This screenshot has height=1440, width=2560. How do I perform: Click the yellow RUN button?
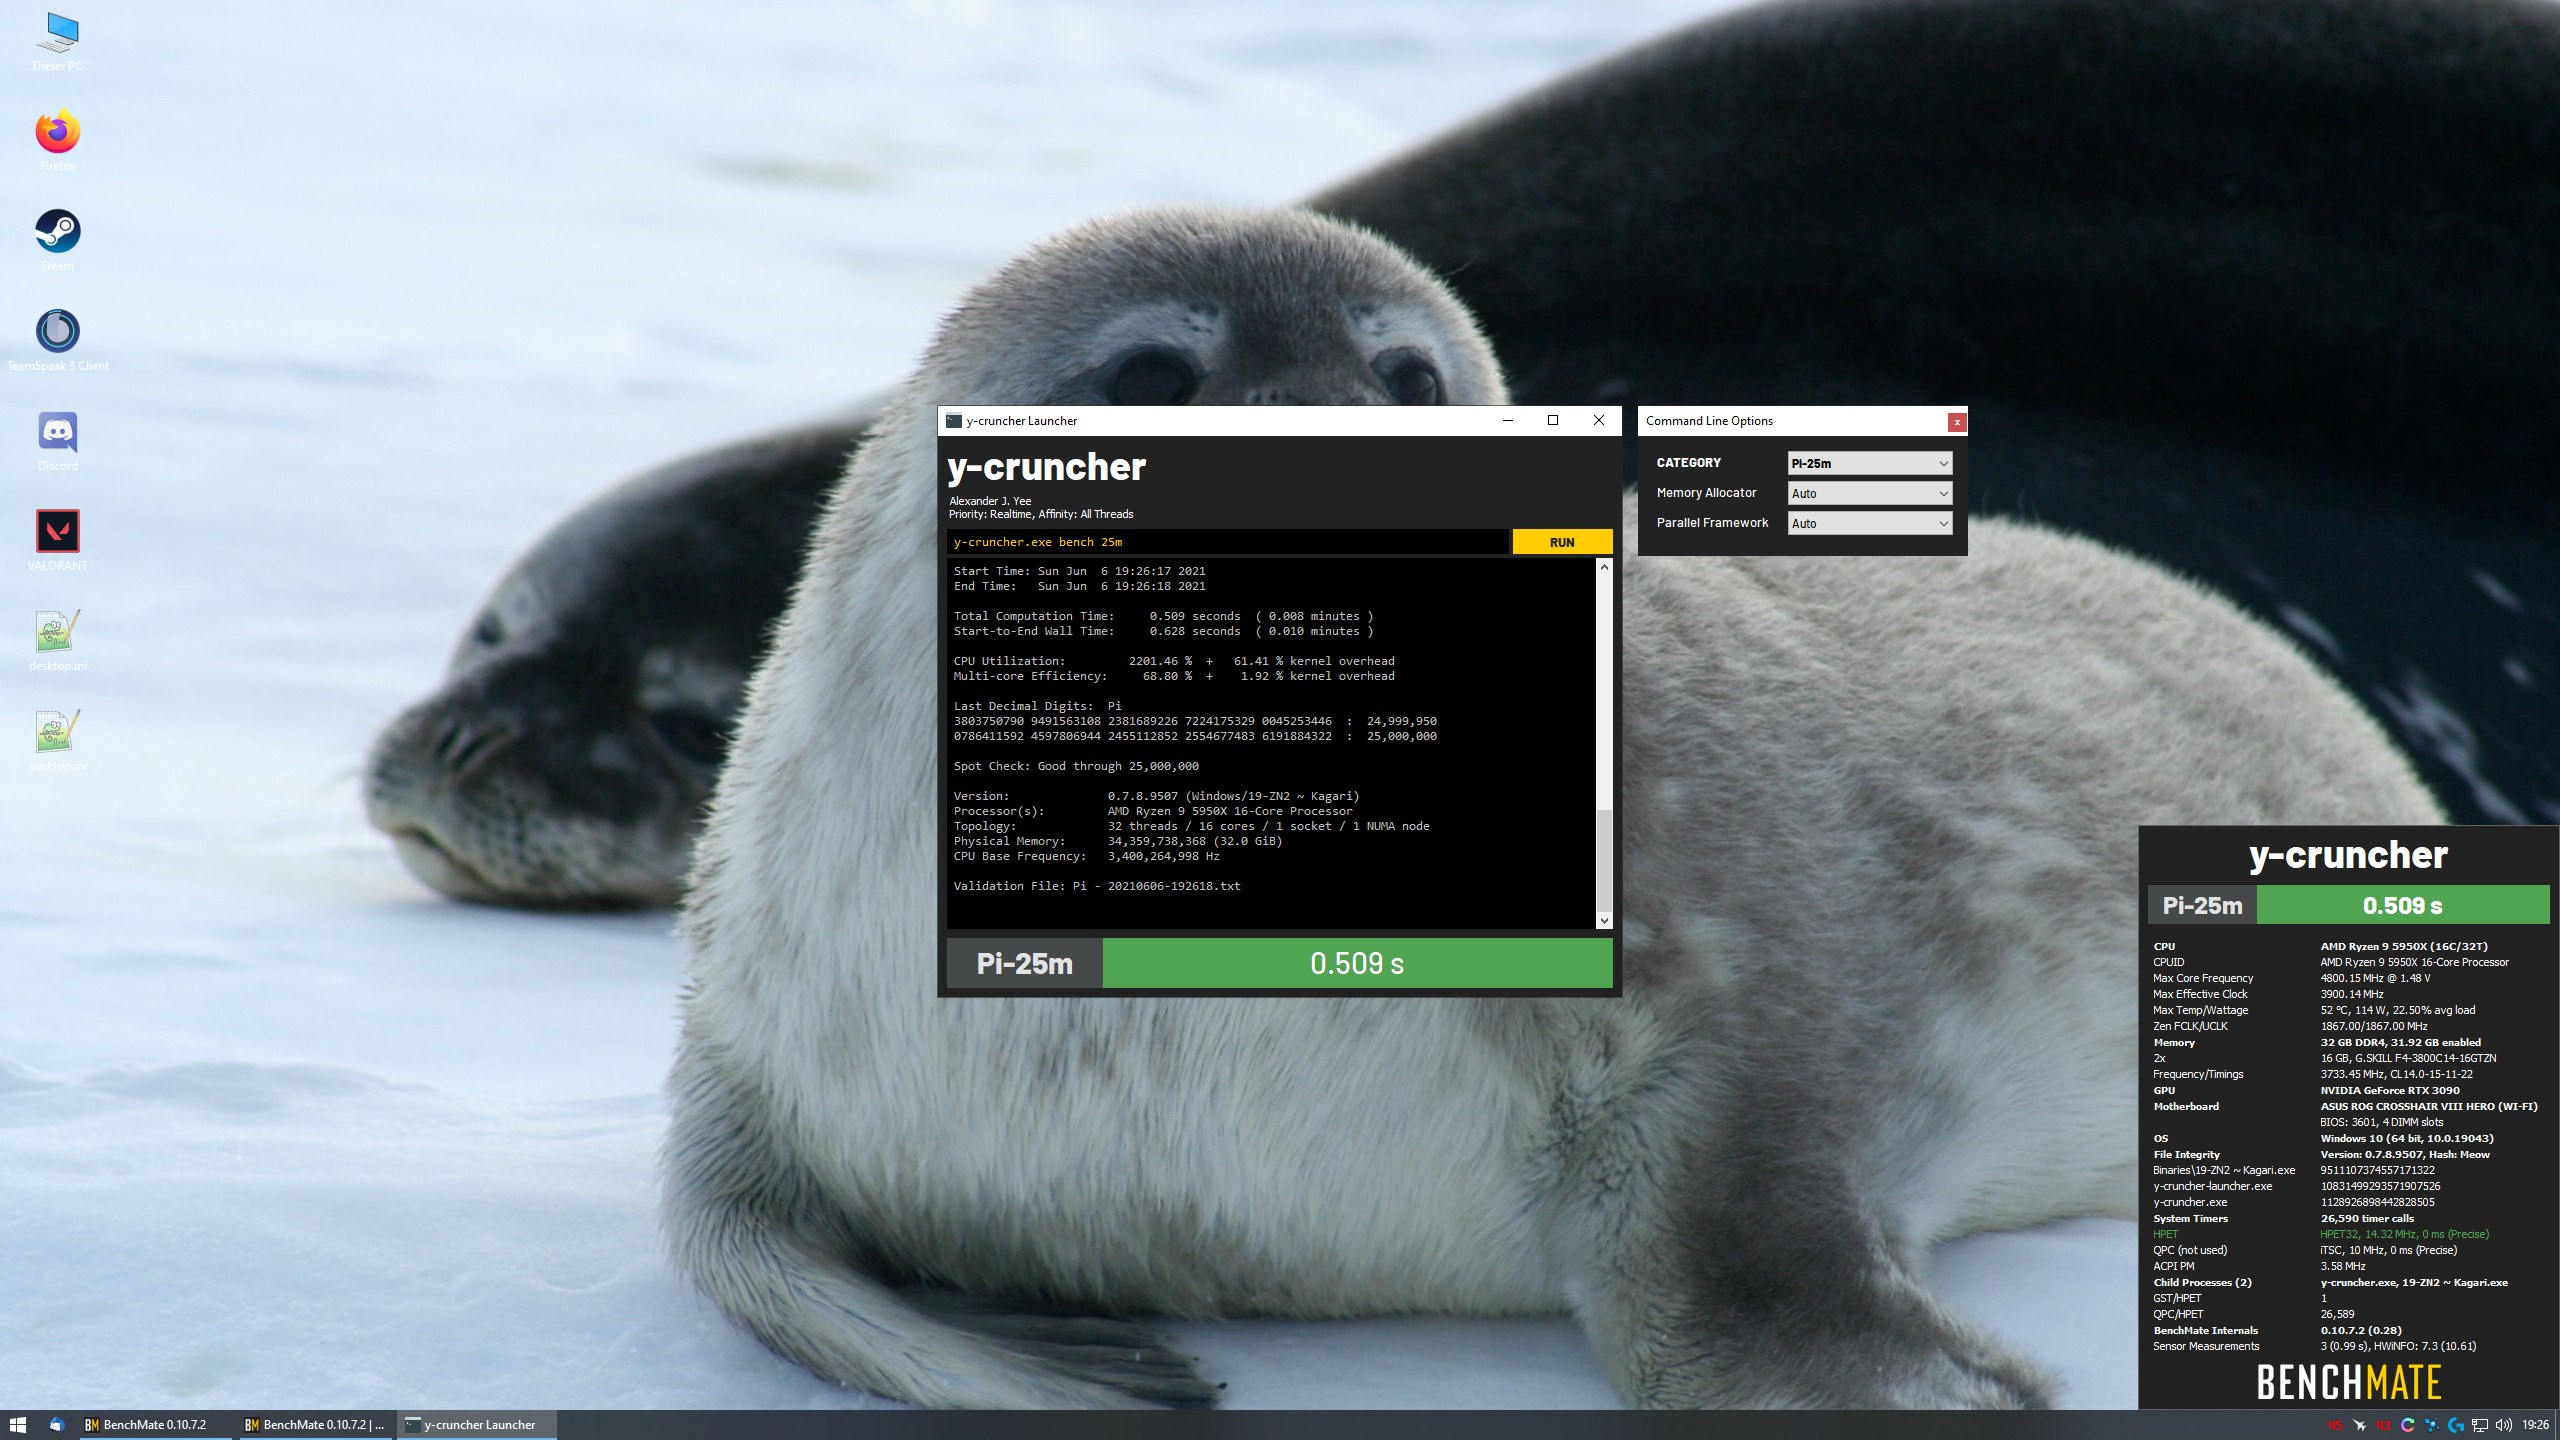click(1562, 542)
